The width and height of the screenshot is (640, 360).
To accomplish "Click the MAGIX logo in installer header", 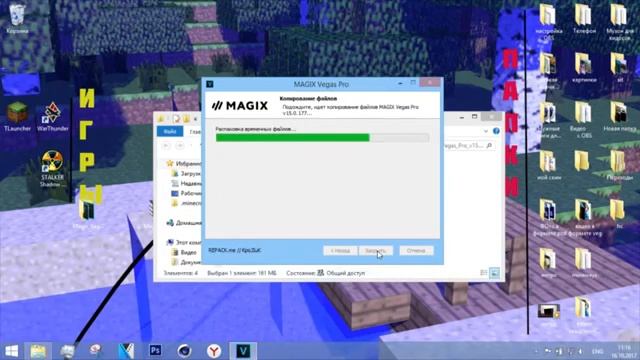I will (240, 106).
